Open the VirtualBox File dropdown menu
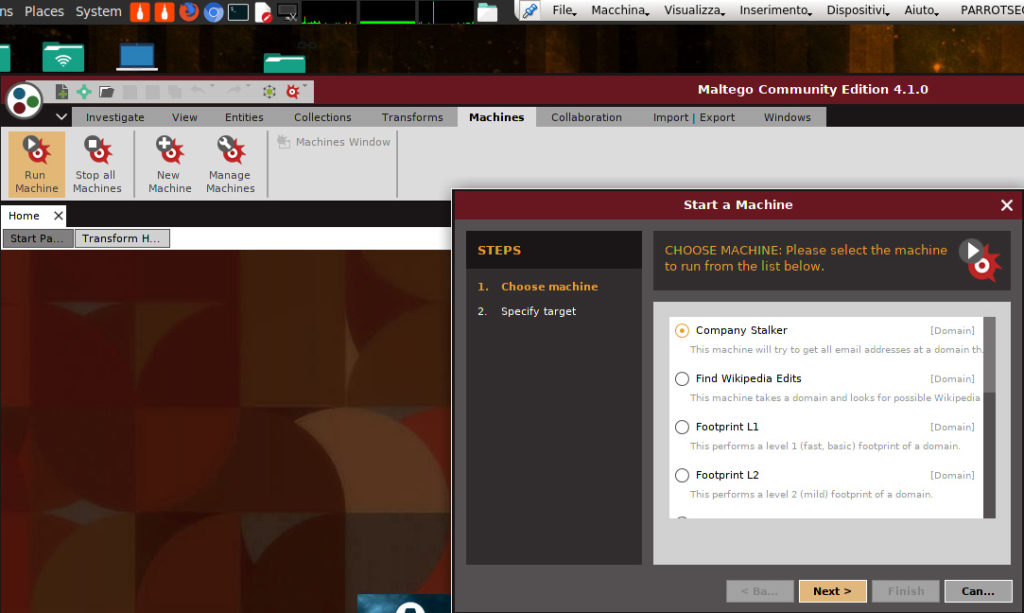1024x613 pixels. click(564, 10)
